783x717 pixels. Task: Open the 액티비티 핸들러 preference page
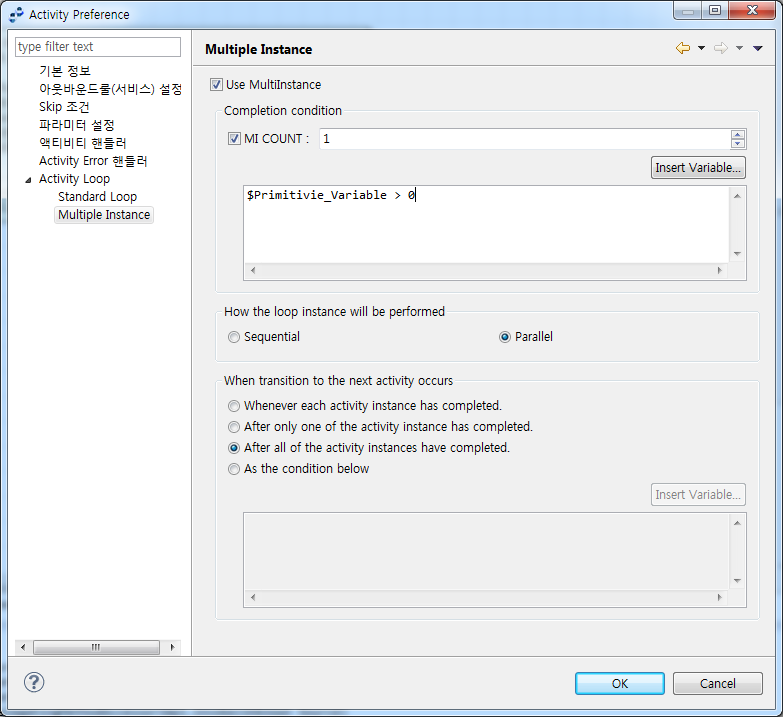click(x=82, y=143)
